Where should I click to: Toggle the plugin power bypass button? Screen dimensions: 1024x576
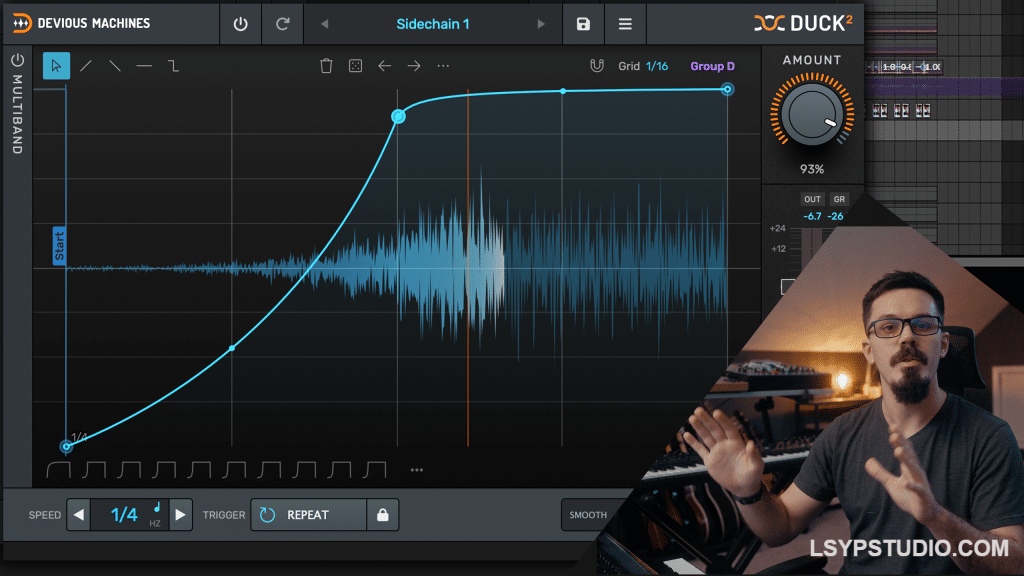tap(240, 24)
